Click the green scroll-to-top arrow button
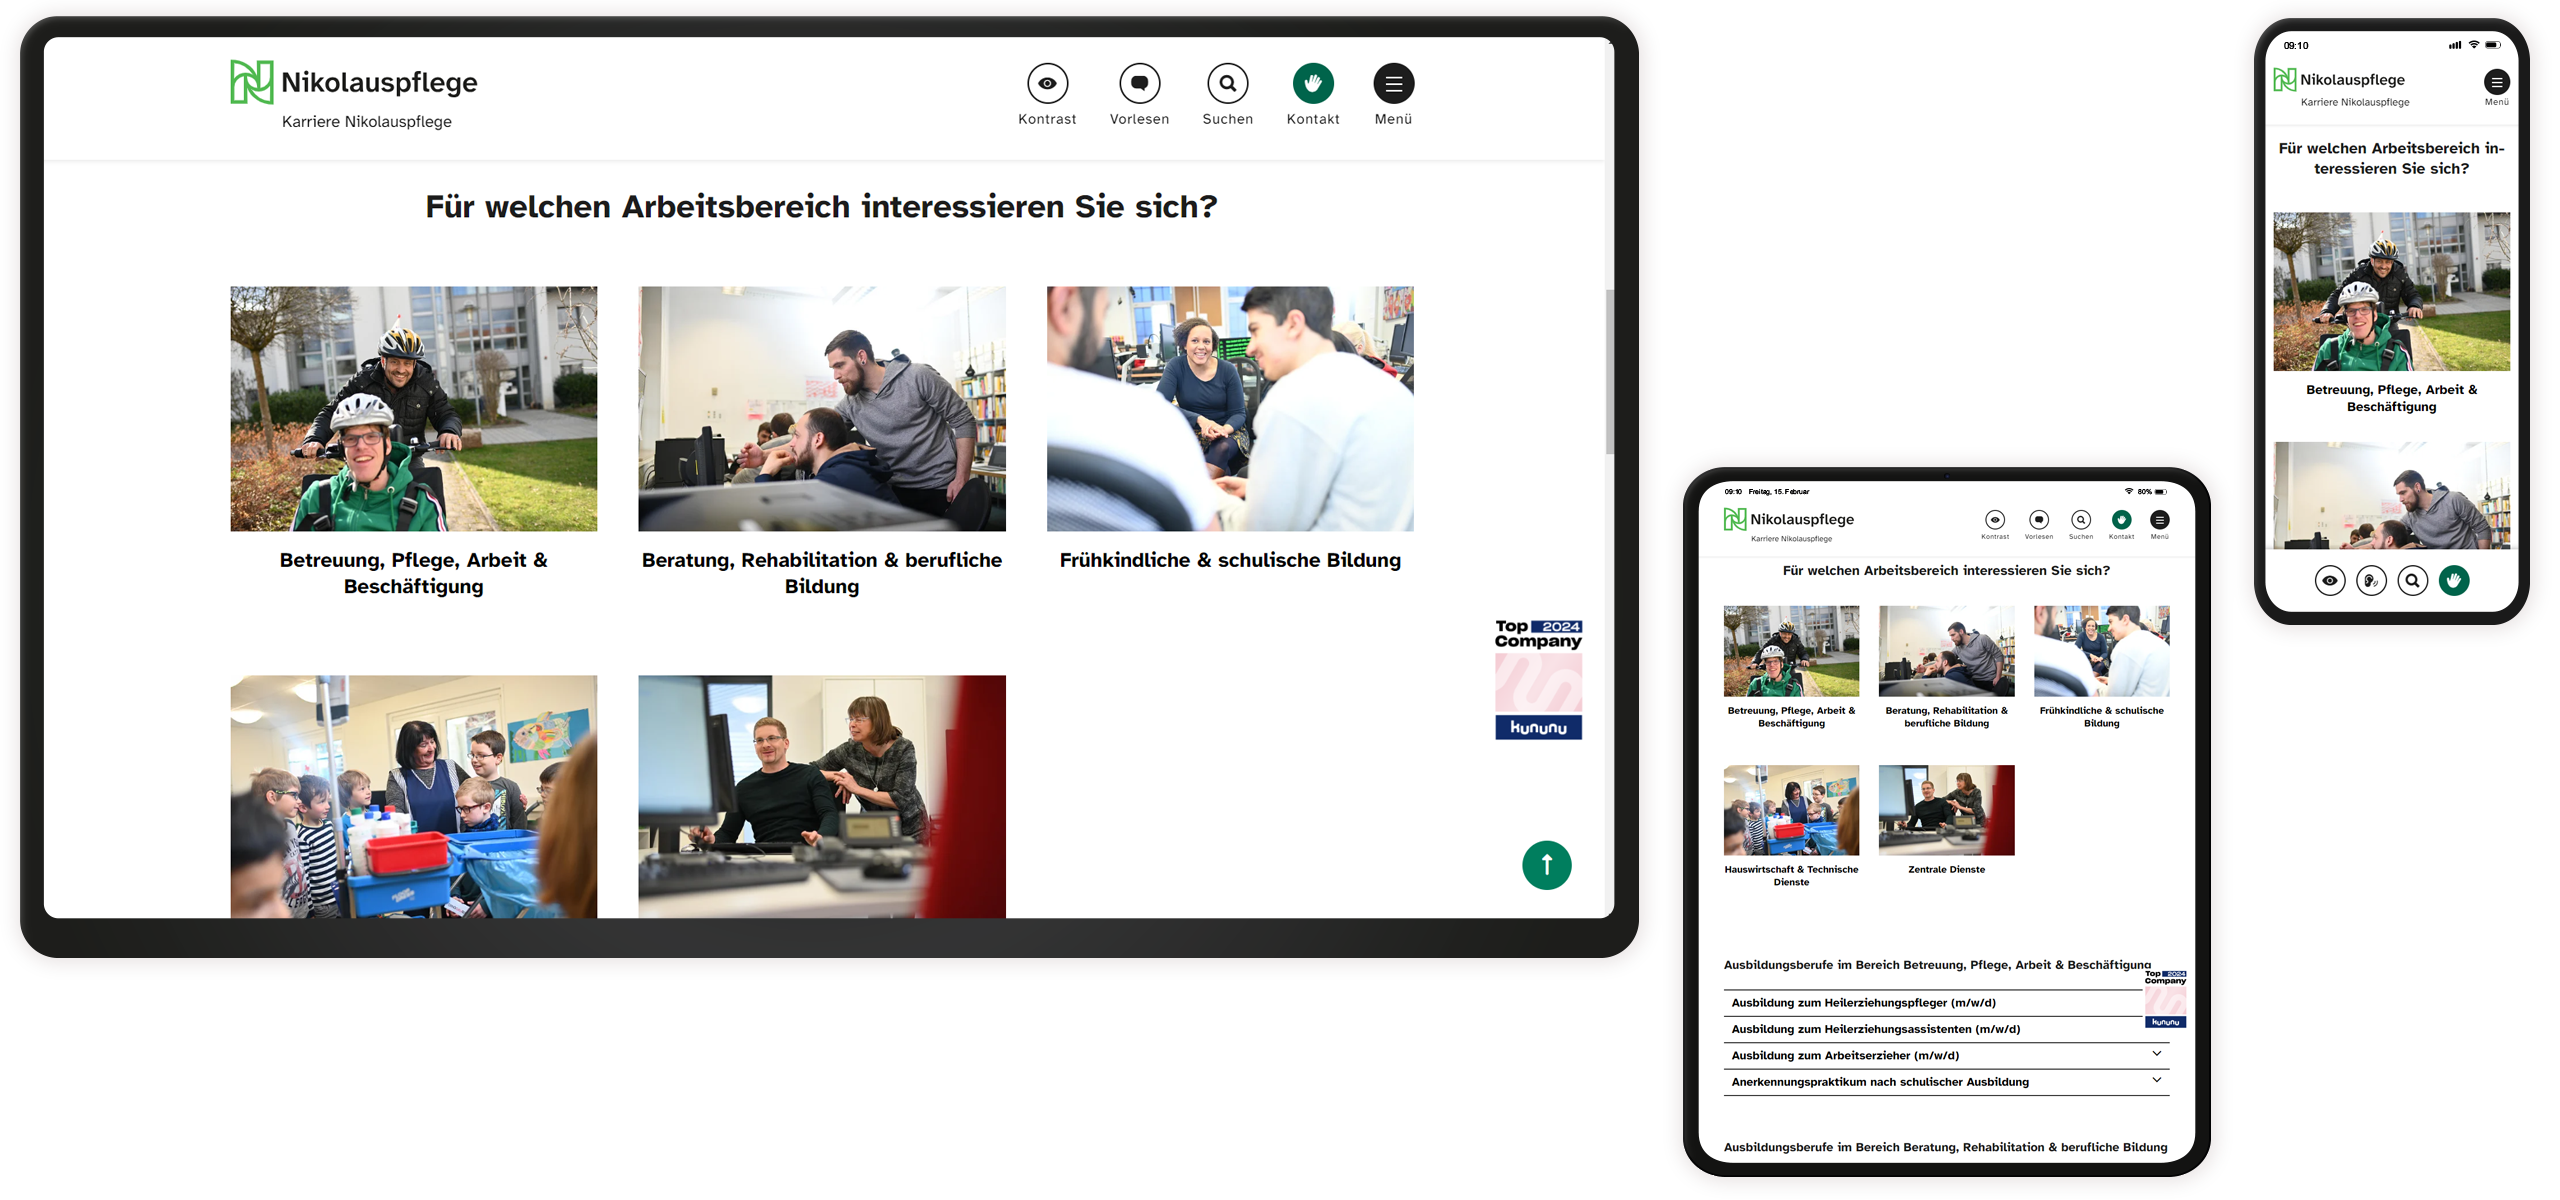This screenshot has height=1200, width=2560. pos(1547,865)
